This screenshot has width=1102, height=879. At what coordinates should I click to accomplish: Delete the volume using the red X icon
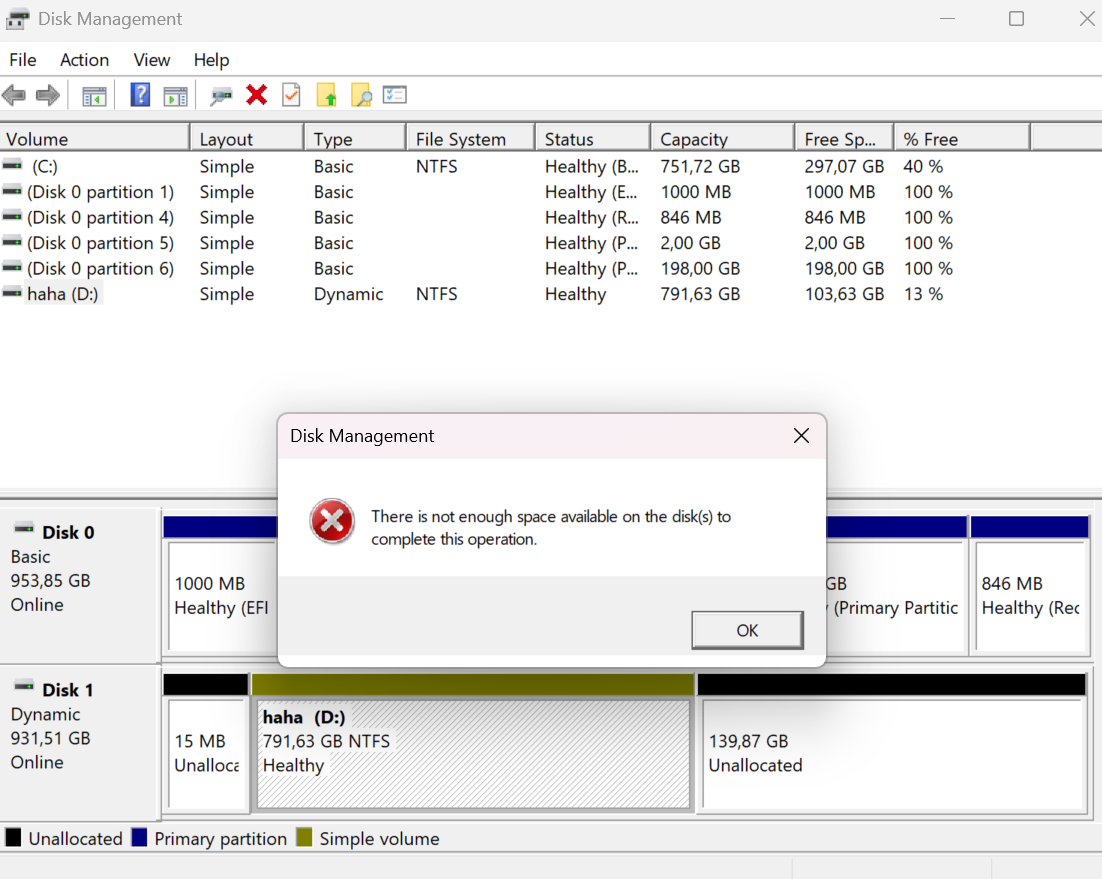click(256, 95)
